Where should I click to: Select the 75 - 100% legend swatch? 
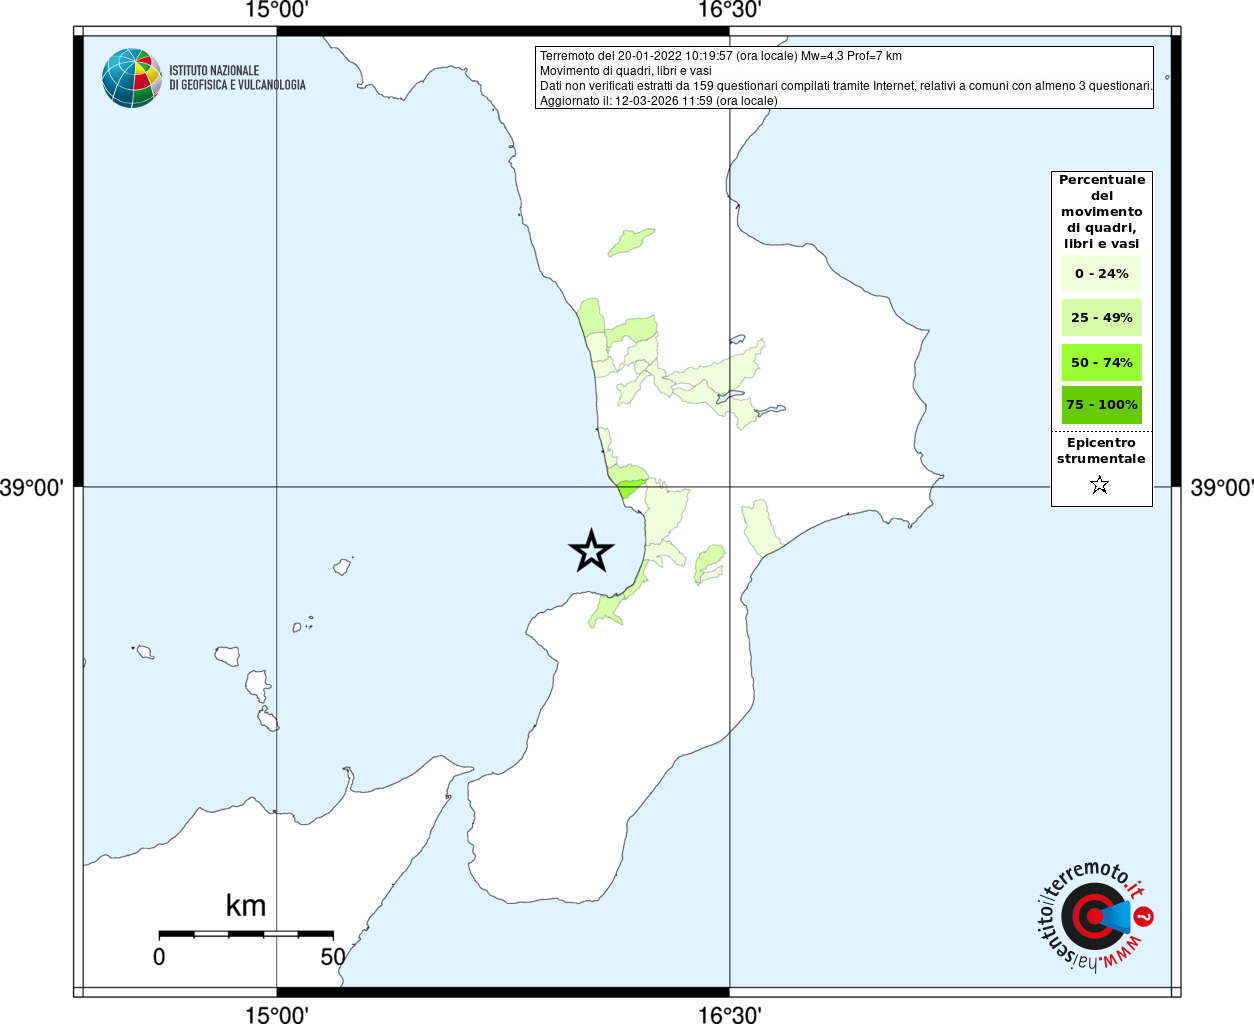[x=1101, y=405]
